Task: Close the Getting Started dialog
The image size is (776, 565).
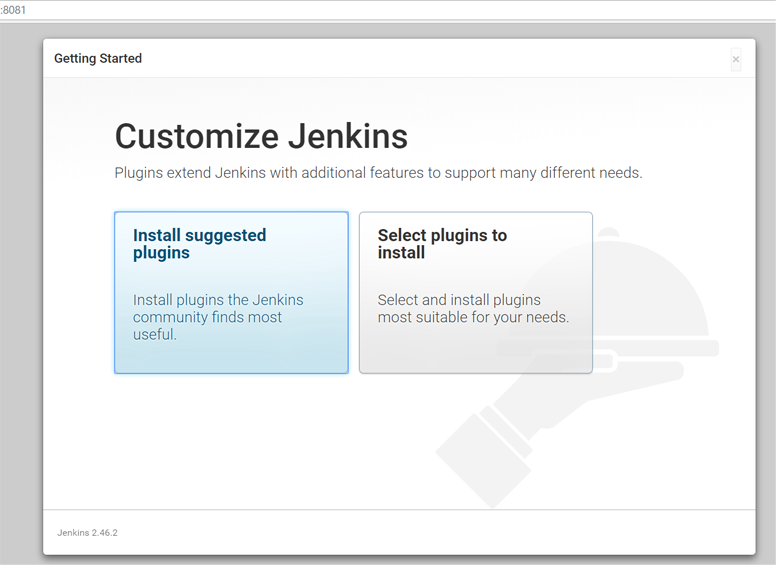Action: (x=736, y=59)
